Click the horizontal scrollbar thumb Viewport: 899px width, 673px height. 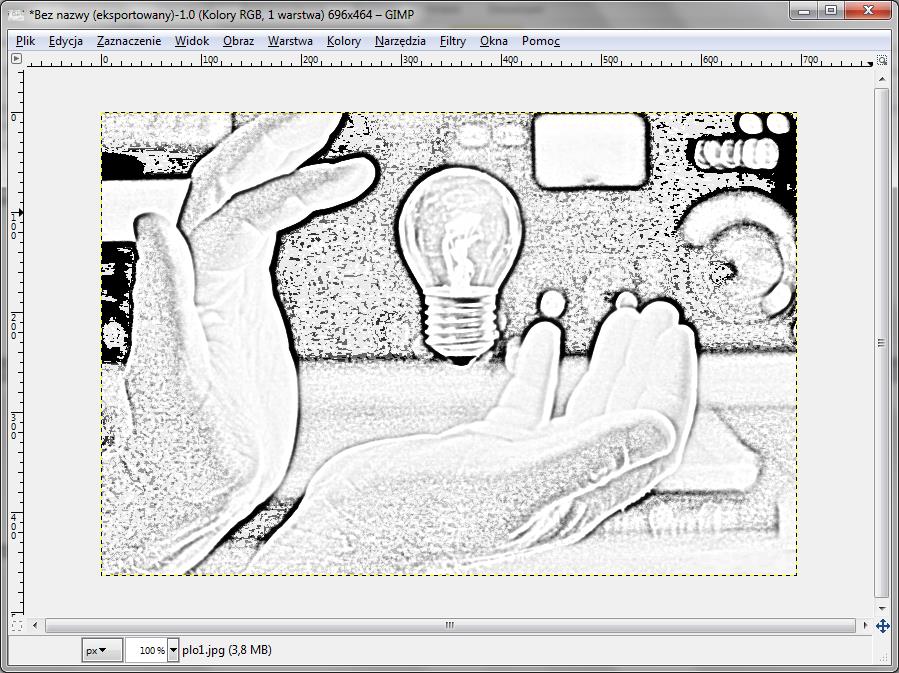450,625
